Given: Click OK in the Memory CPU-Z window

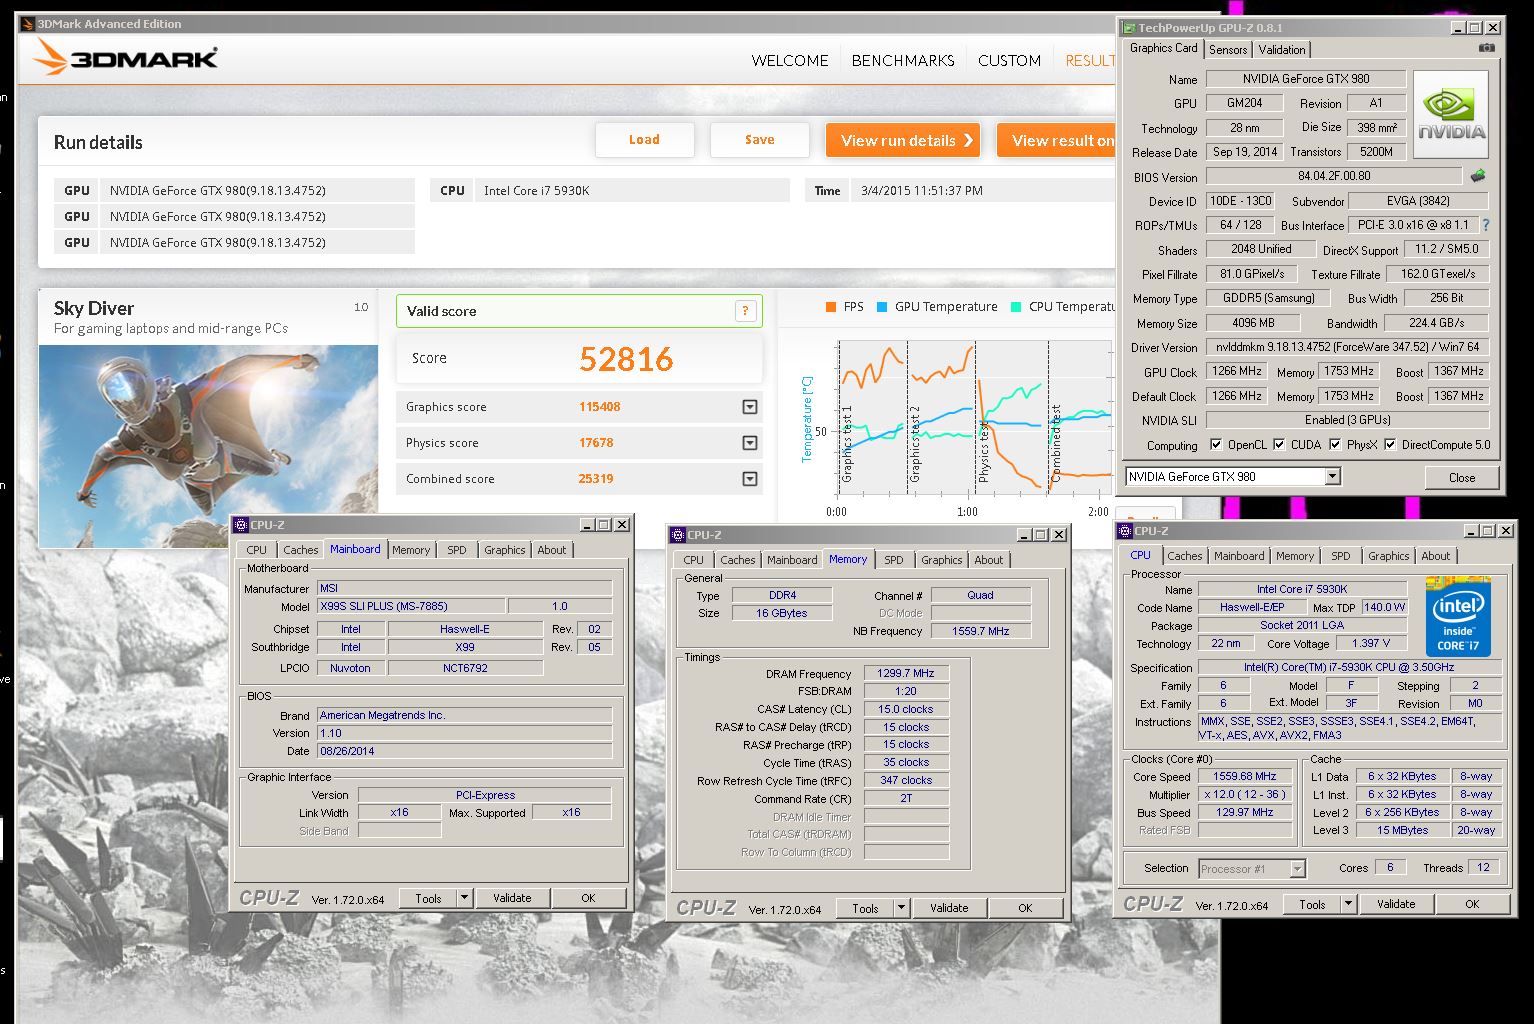Looking at the screenshot, I should click(x=1025, y=908).
